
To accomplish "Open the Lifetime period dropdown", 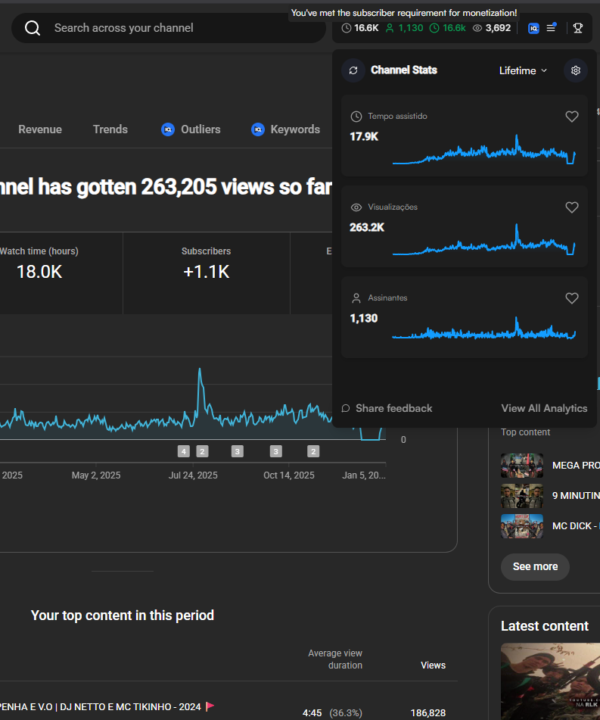I will pos(523,71).
